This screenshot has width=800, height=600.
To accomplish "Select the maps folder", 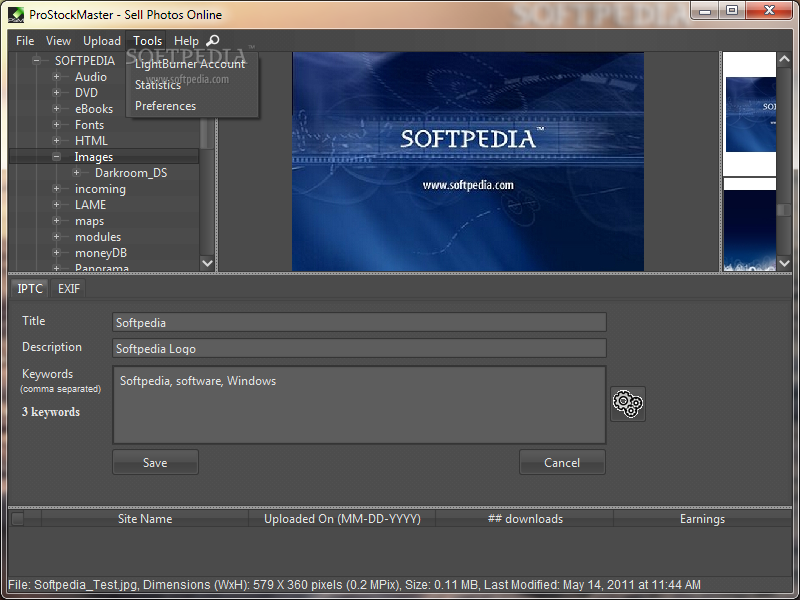I will 89,221.
